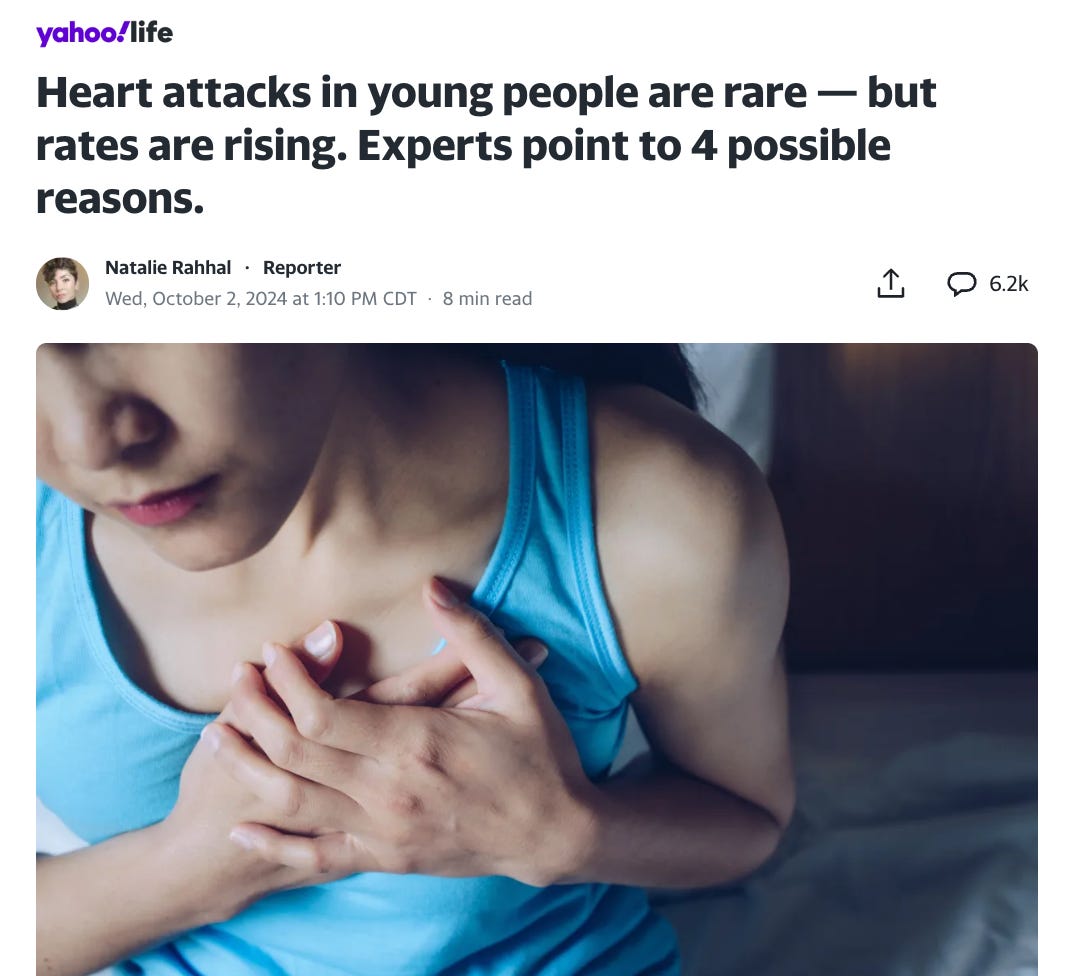Click the '8 min read' label
Viewport: 1072px width, 976px height.
coord(487,299)
